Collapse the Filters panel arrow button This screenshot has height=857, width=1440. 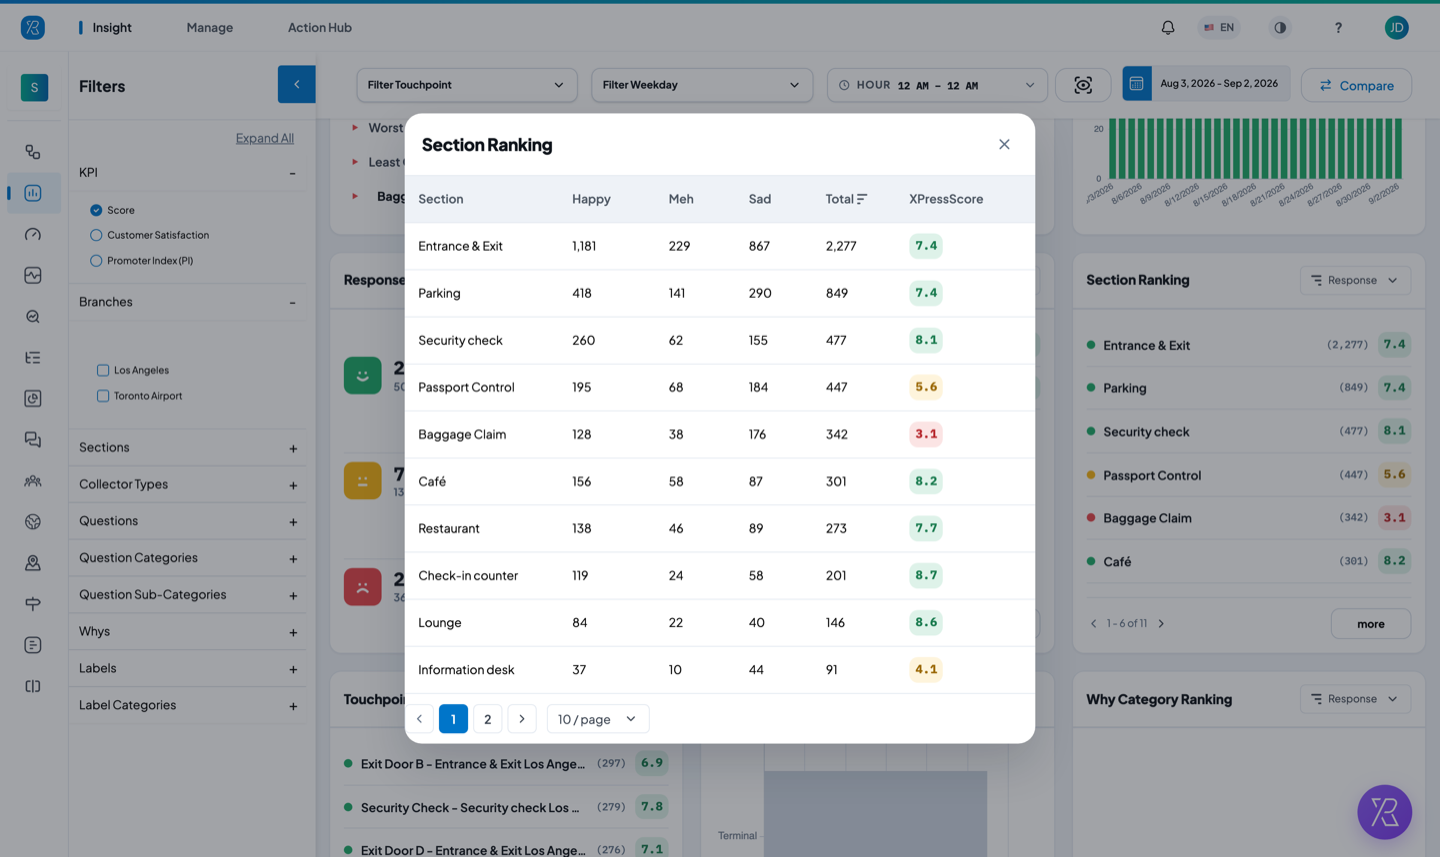[x=296, y=85]
